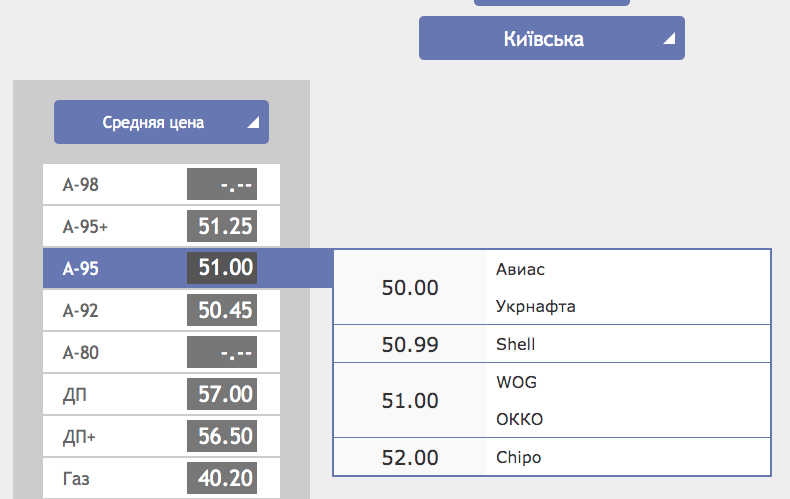Click the 50.99 price cell
The width and height of the screenshot is (790, 499).
410,344
